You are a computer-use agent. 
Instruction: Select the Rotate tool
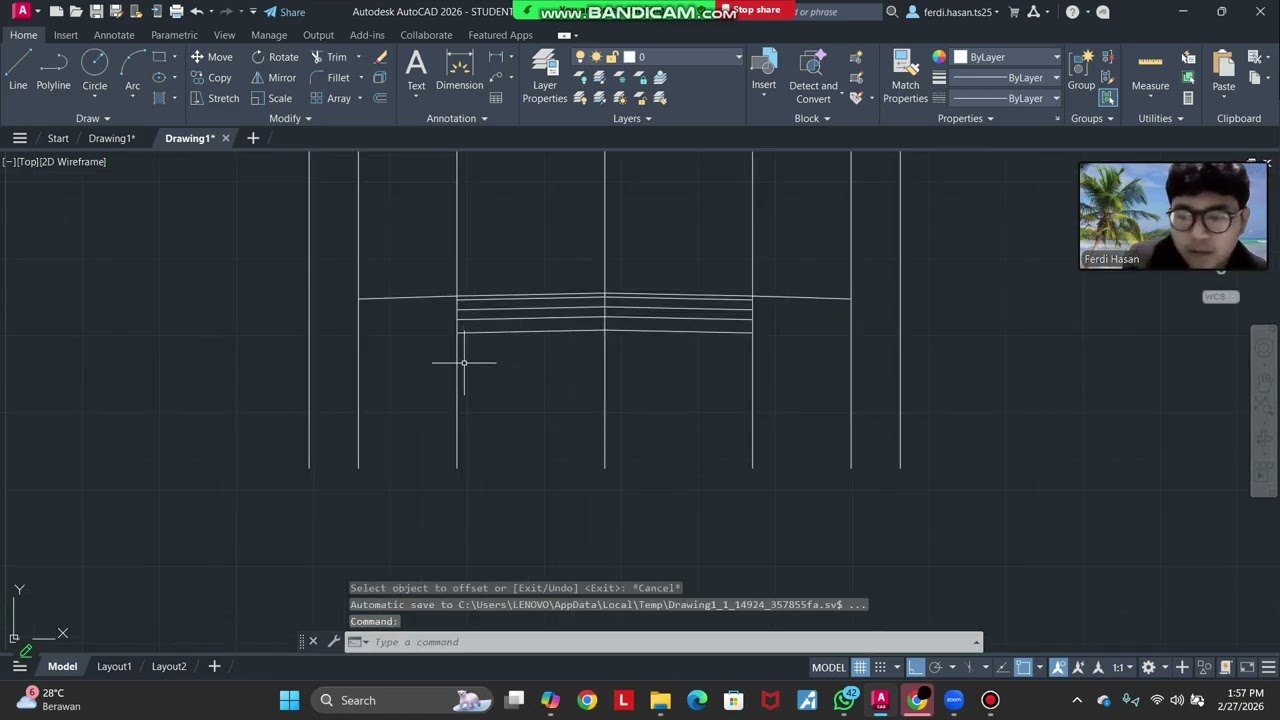[x=275, y=57]
